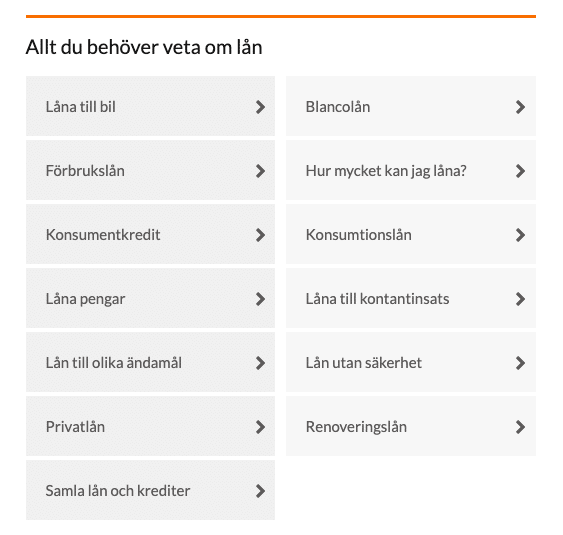The image size is (563, 535).
Task: Open the Blancolån link text
Action: [x=338, y=107]
